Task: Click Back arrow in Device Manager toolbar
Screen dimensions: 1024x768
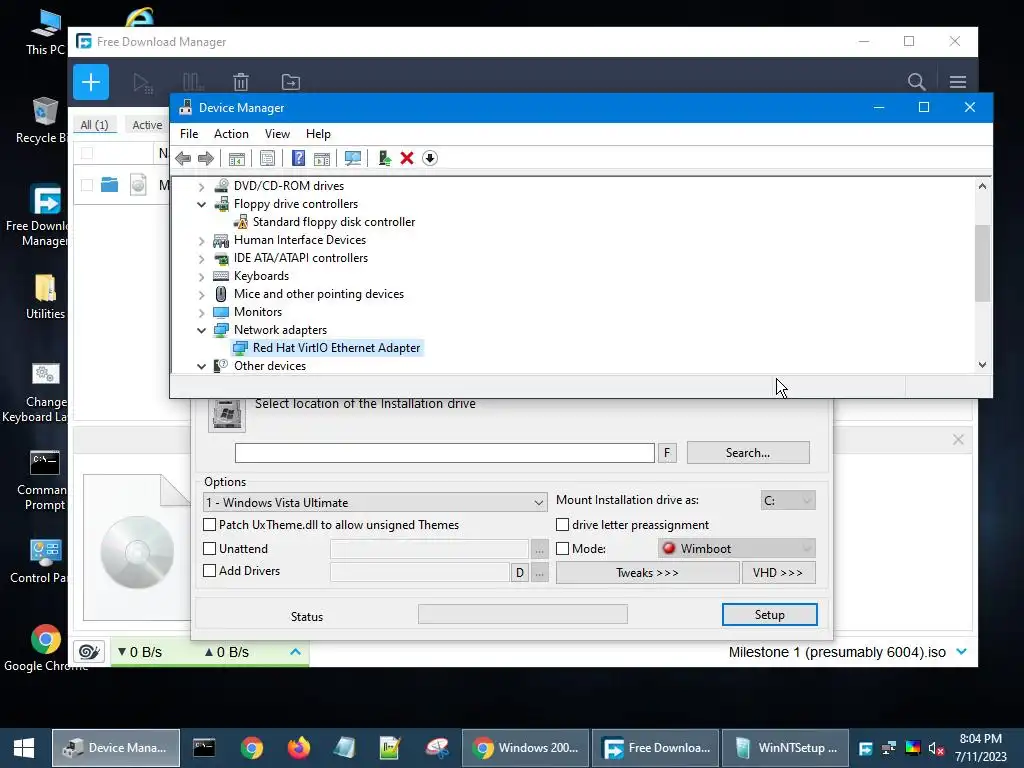Action: (184, 158)
